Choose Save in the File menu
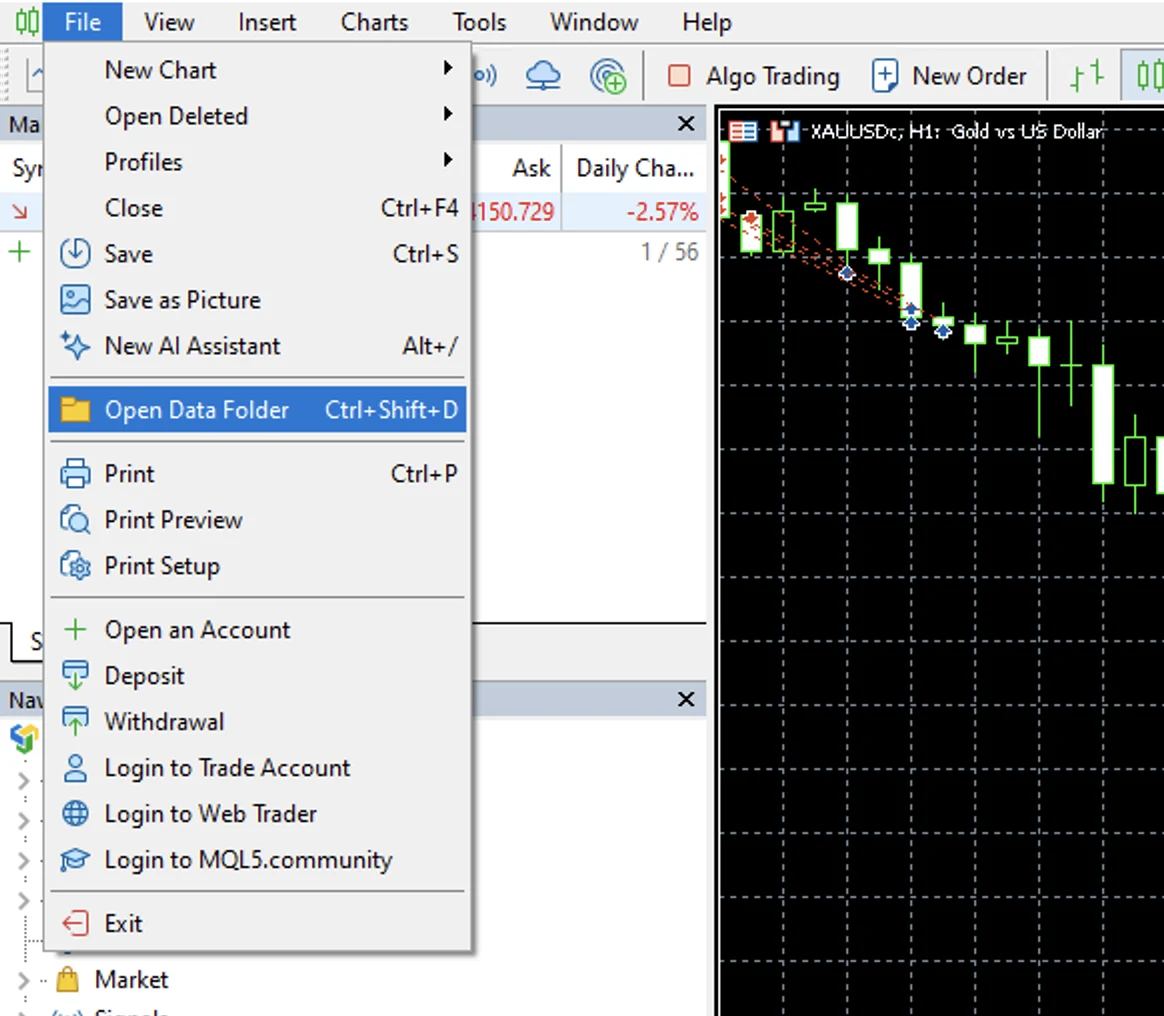 point(257,254)
